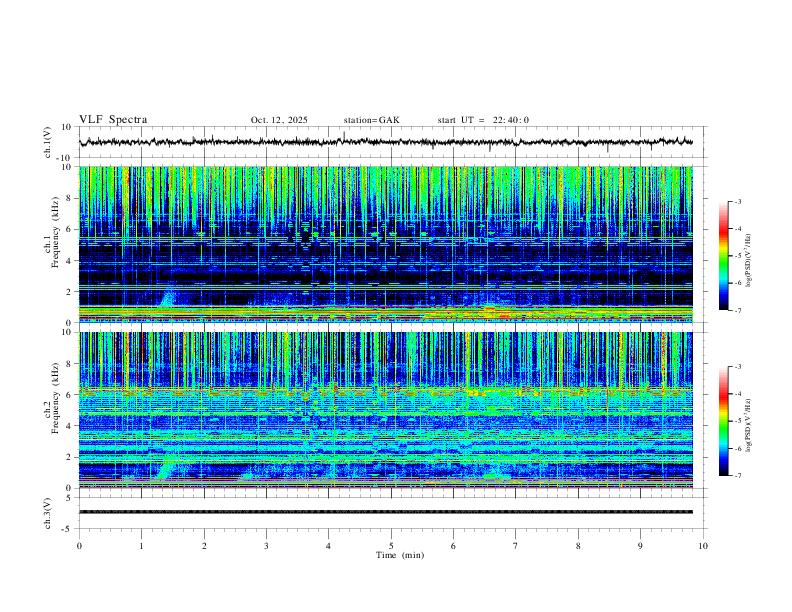Viewport: 792px width, 612px height.
Task: Click the ch.2 "Frequency (kHz)" axis label
Action: 55,398
